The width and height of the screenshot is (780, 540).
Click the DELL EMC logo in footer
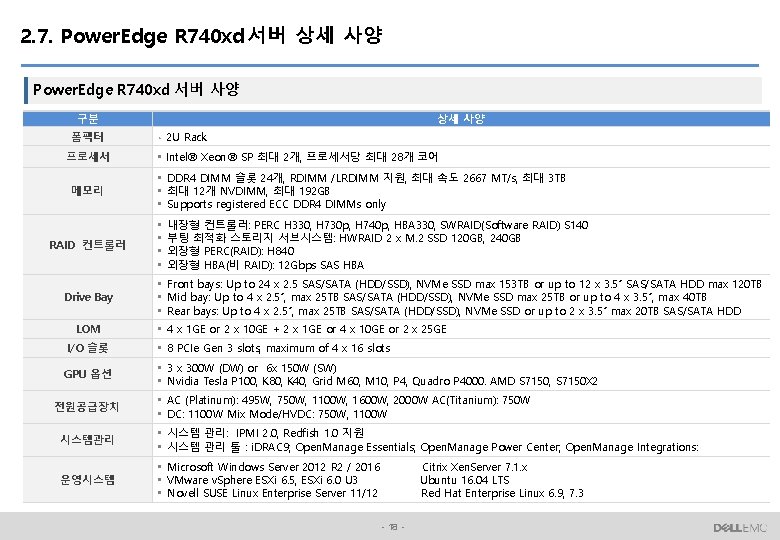[x=740, y=528]
